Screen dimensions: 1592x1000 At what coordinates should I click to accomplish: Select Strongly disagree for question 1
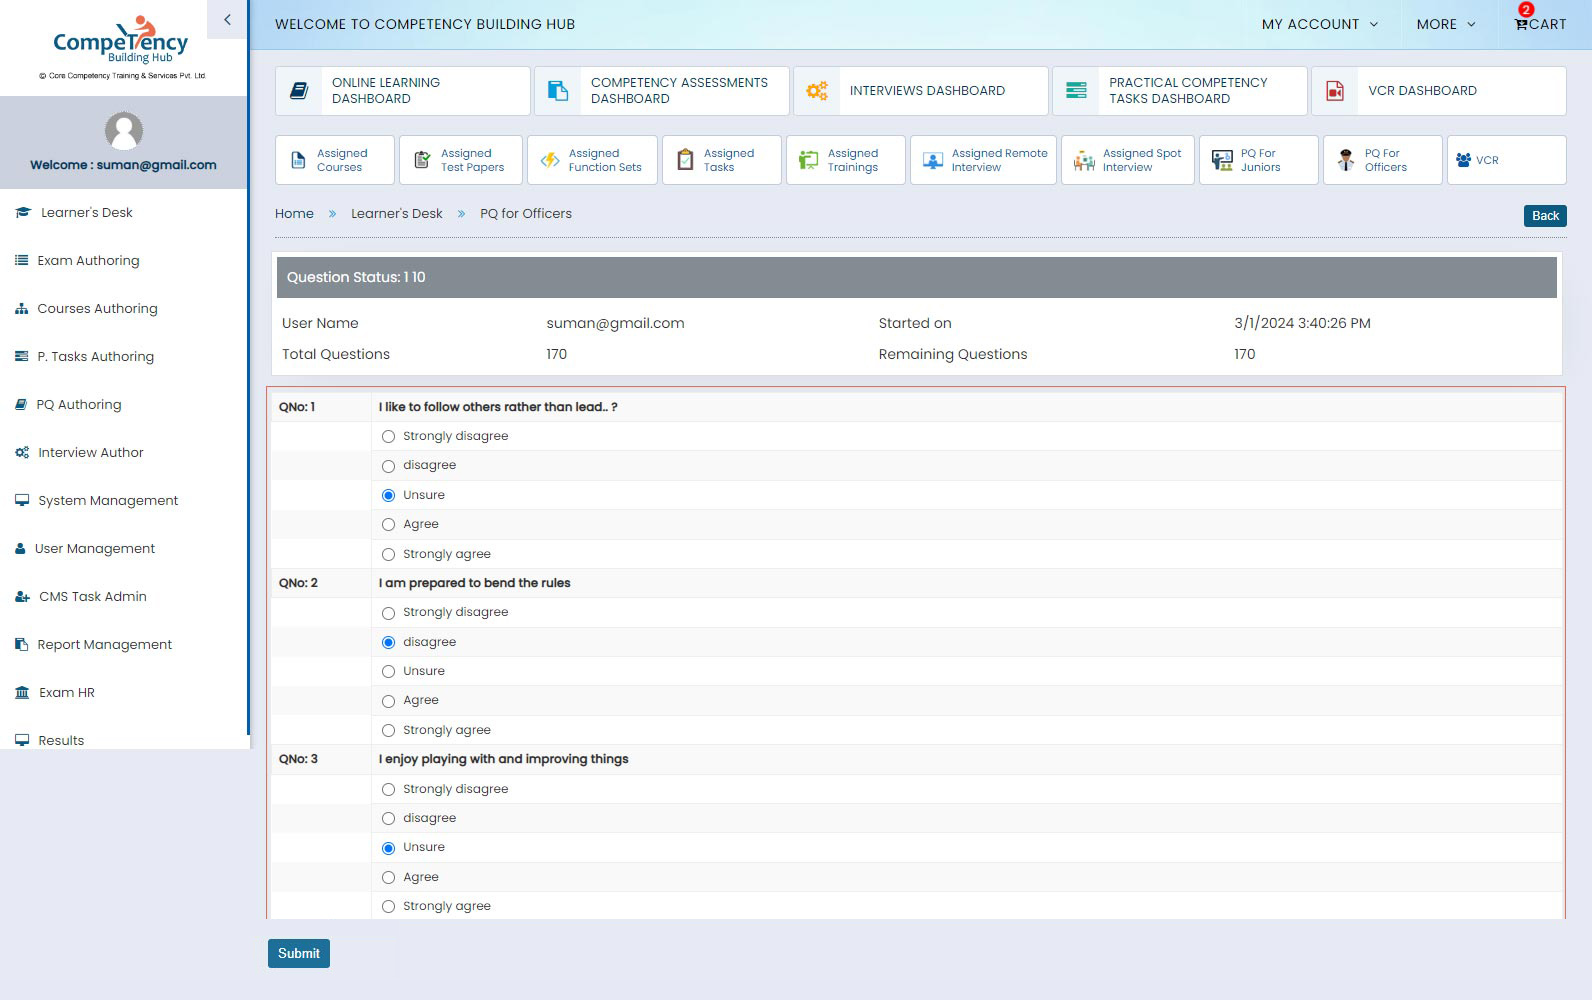(388, 437)
